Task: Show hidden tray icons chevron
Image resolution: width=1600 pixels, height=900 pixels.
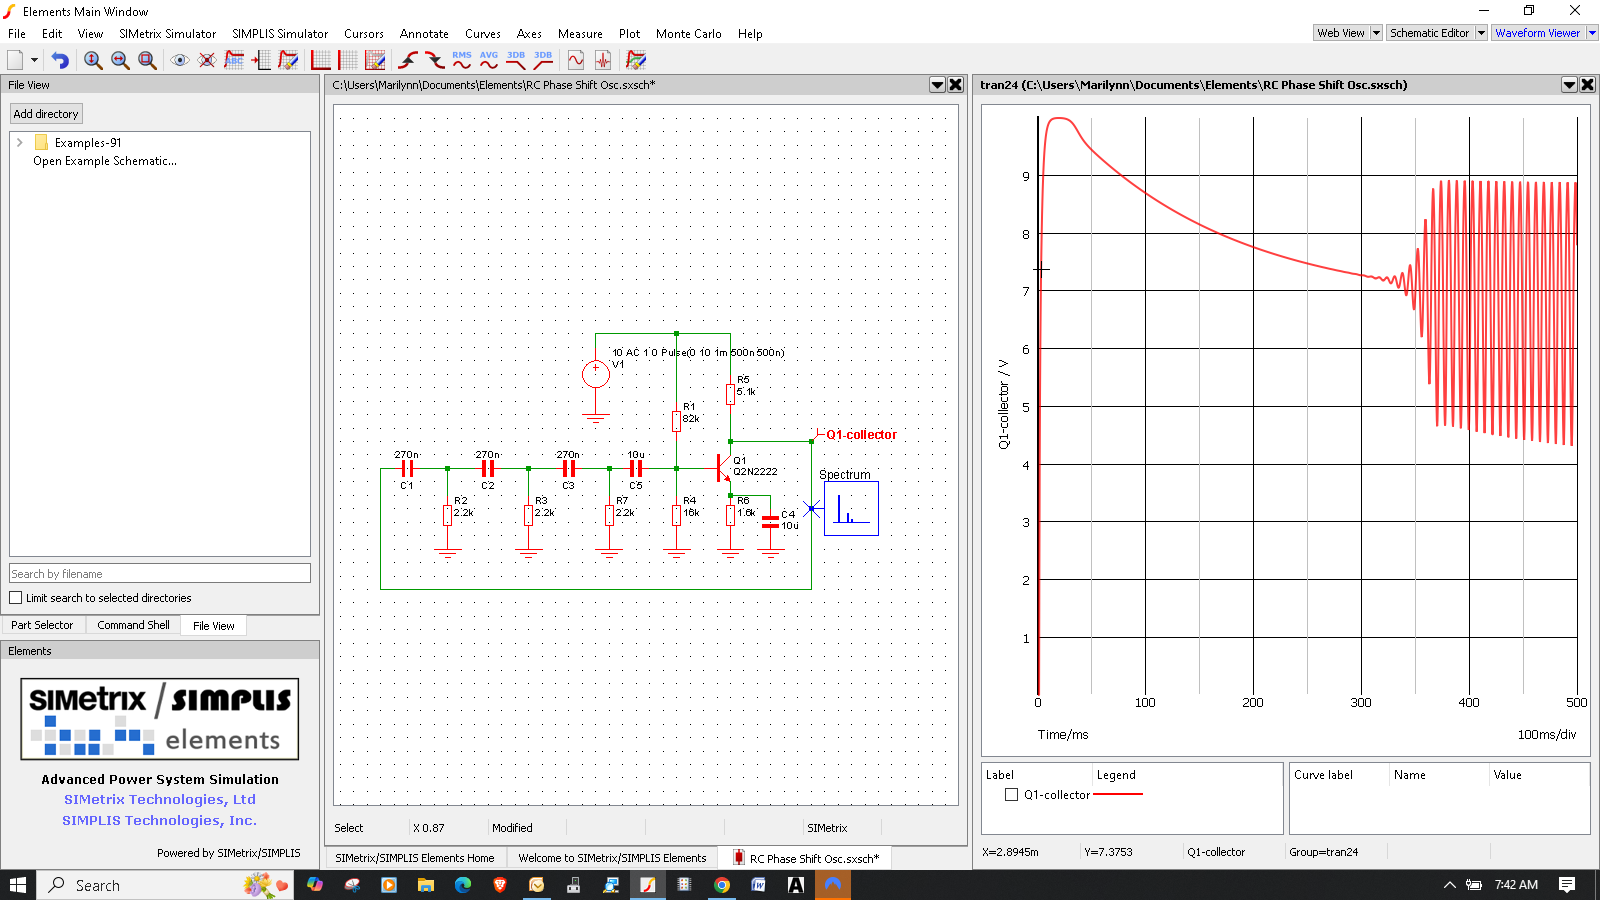Action: point(1450,885)
